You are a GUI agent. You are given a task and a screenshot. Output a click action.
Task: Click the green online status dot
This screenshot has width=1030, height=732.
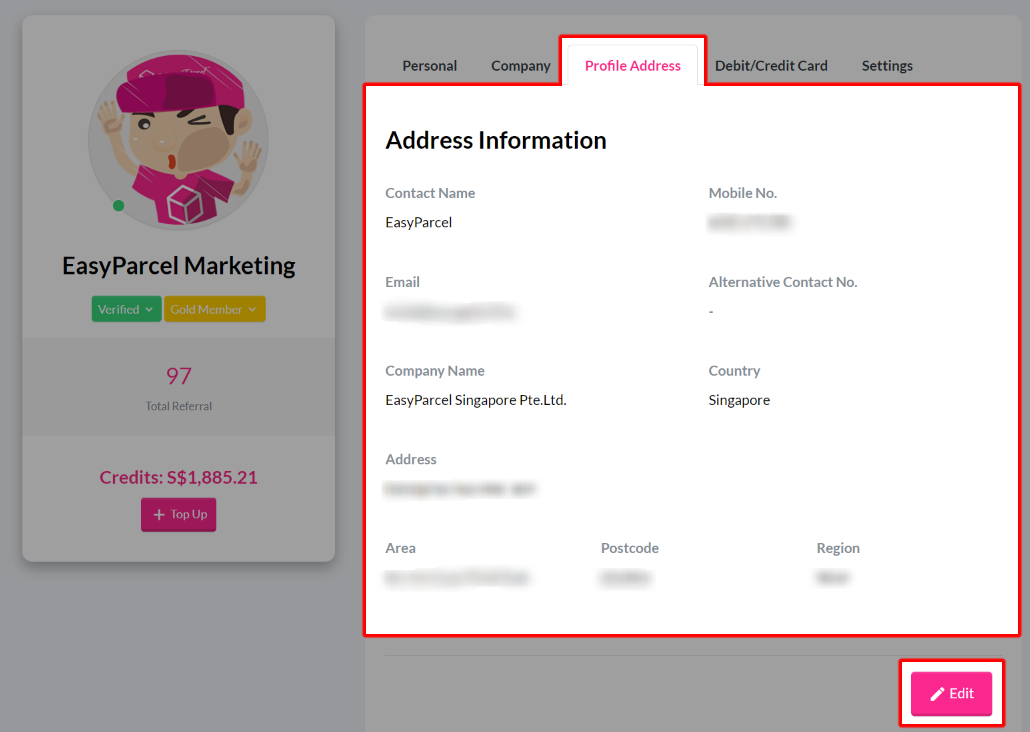pyautogui.click(x=118, y=206)
